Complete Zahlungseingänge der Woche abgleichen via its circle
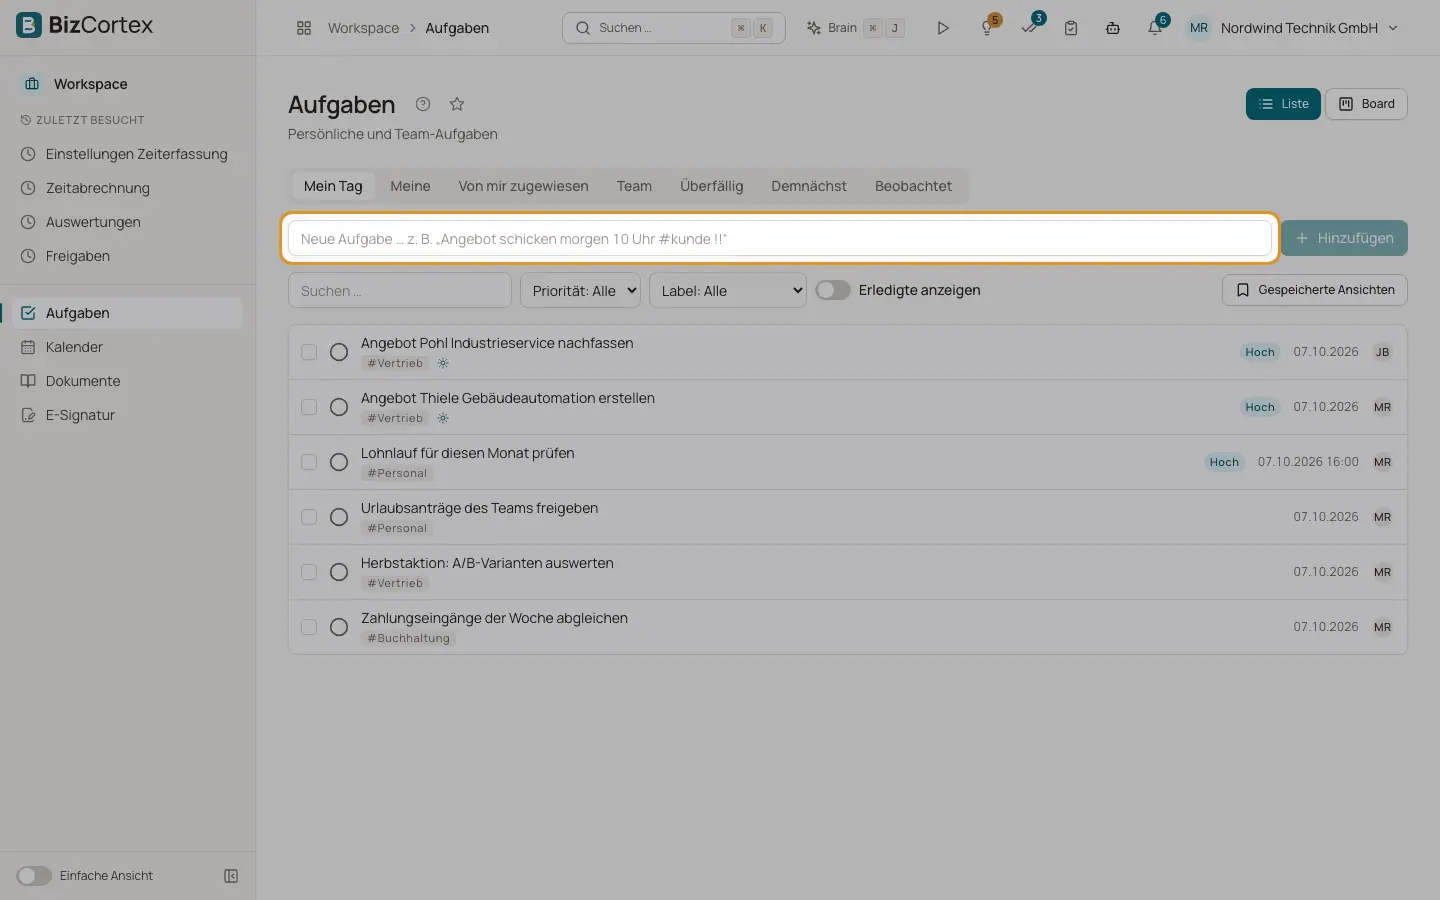The width and height of the screenshot is (1440, 900). click(339, 627)
